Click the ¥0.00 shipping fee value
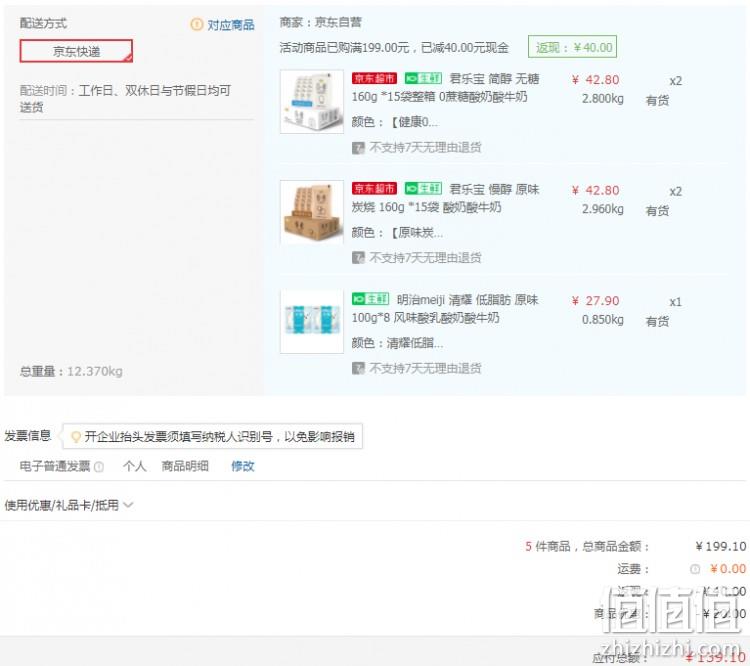This screenshot has height=666, width=750. (728, 569)
